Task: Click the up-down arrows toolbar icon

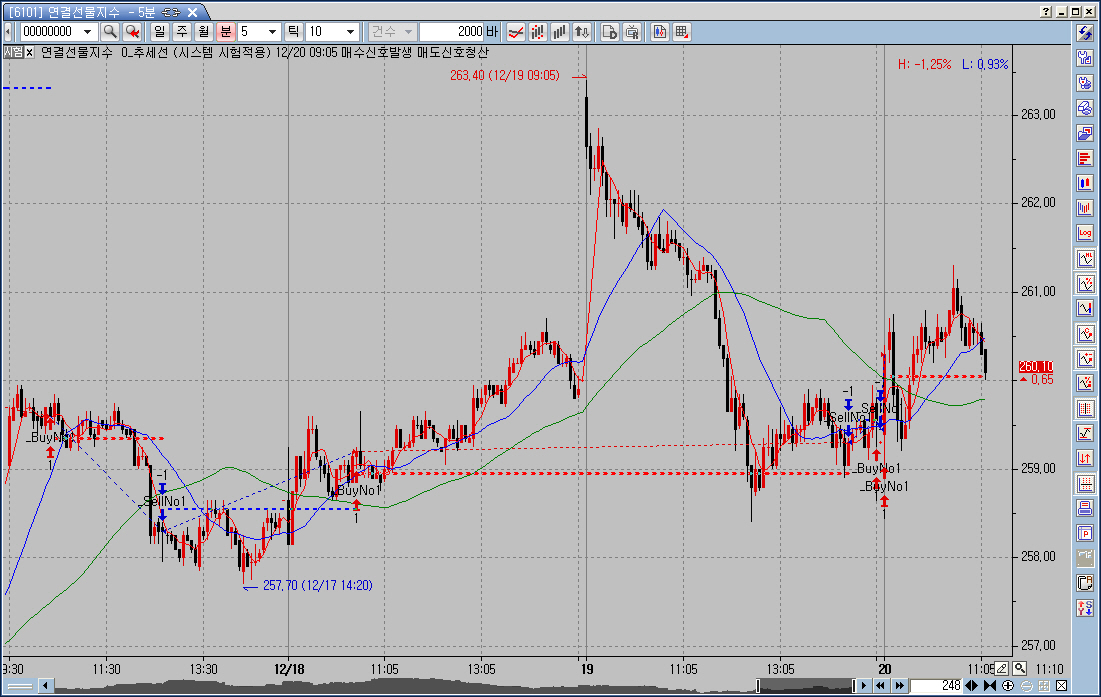Action: click(581, 32)
